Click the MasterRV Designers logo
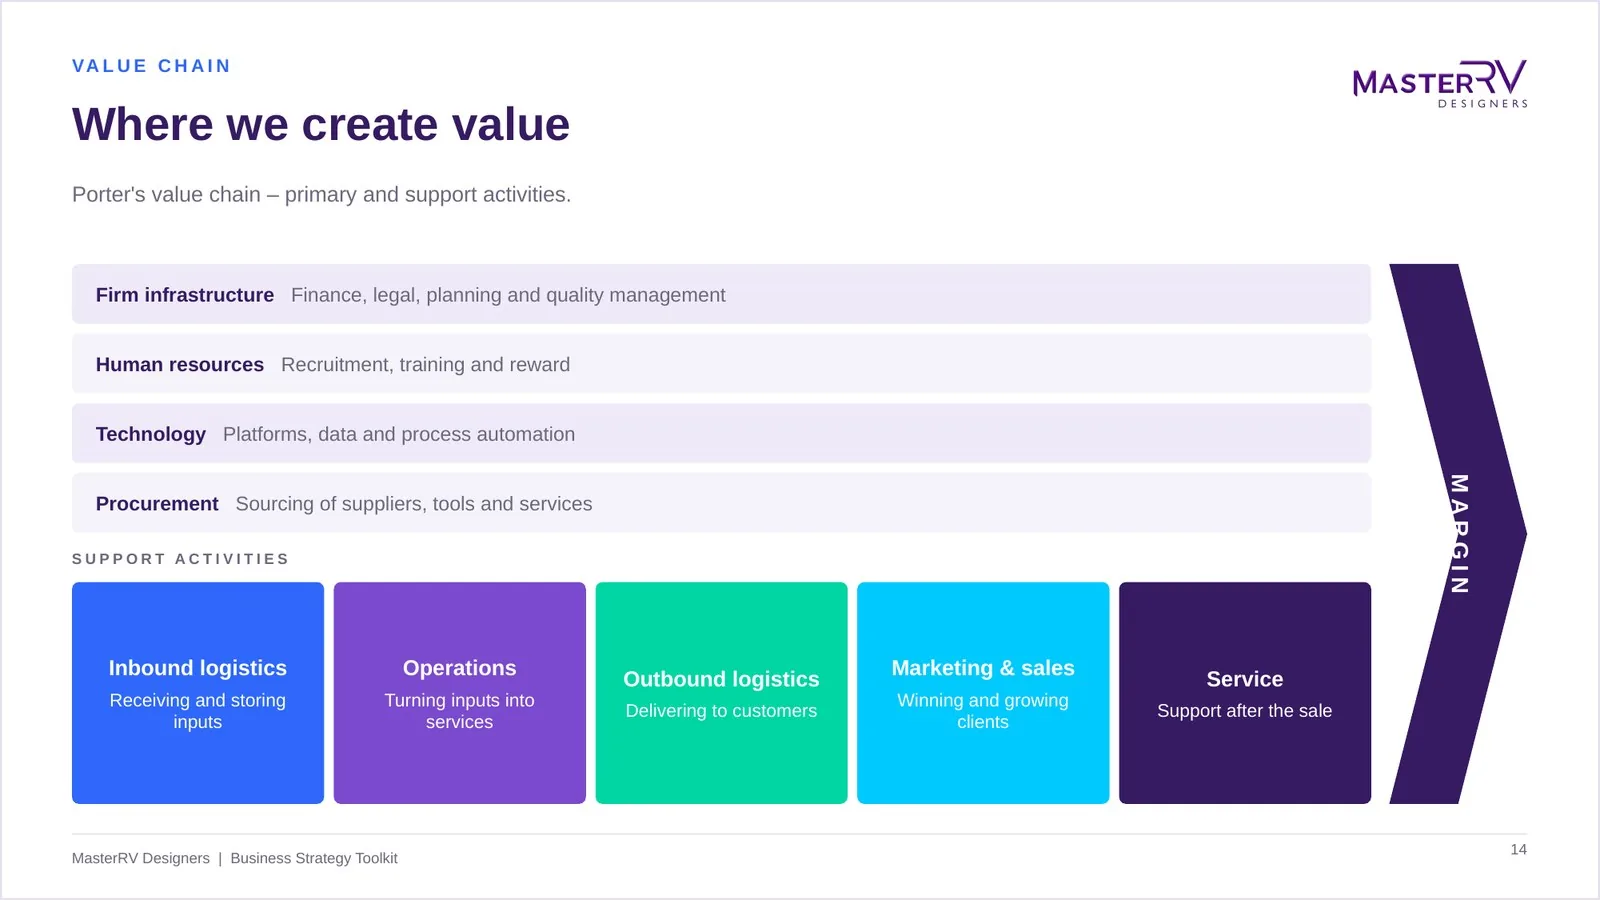 tap(1440, 84)
